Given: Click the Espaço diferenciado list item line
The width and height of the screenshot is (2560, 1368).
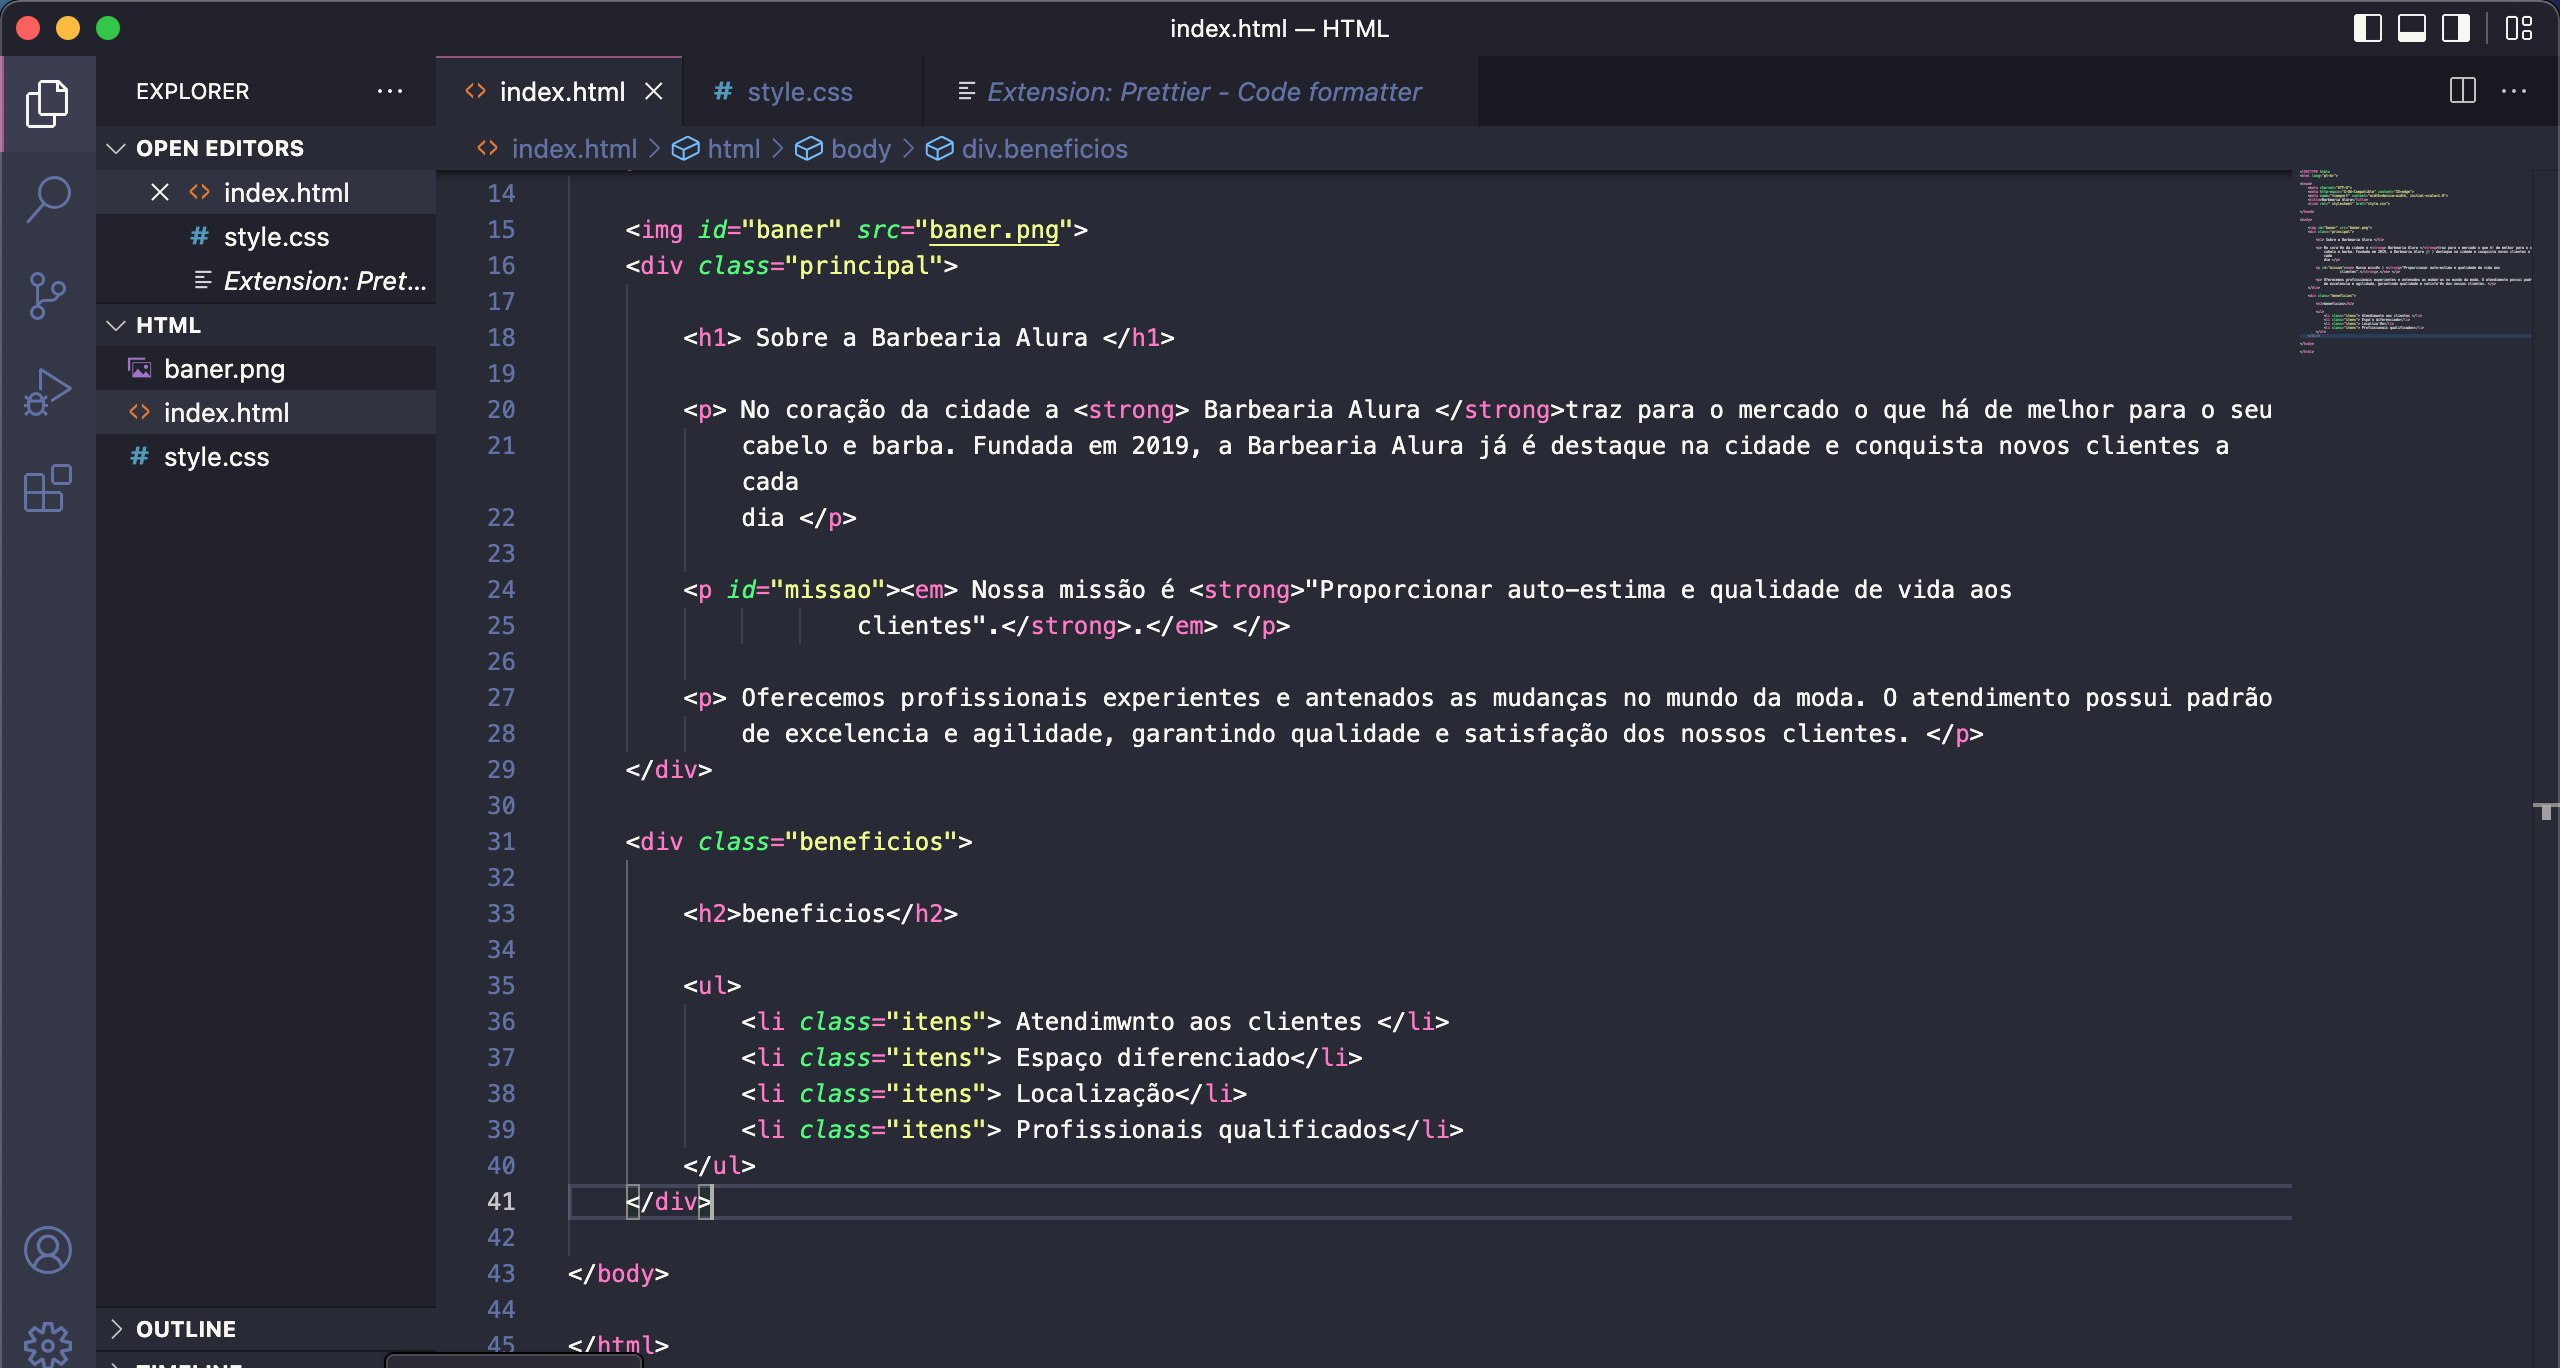Looking at the screenshot, I should click(x=1052, y=1058).
